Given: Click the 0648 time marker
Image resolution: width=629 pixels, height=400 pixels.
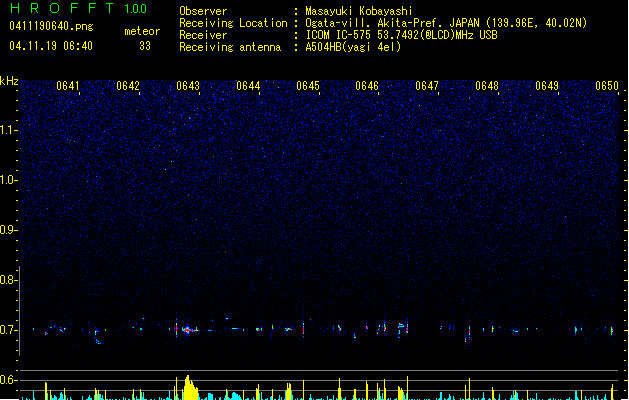Looking at the screenshot, I should click(487, 86).
